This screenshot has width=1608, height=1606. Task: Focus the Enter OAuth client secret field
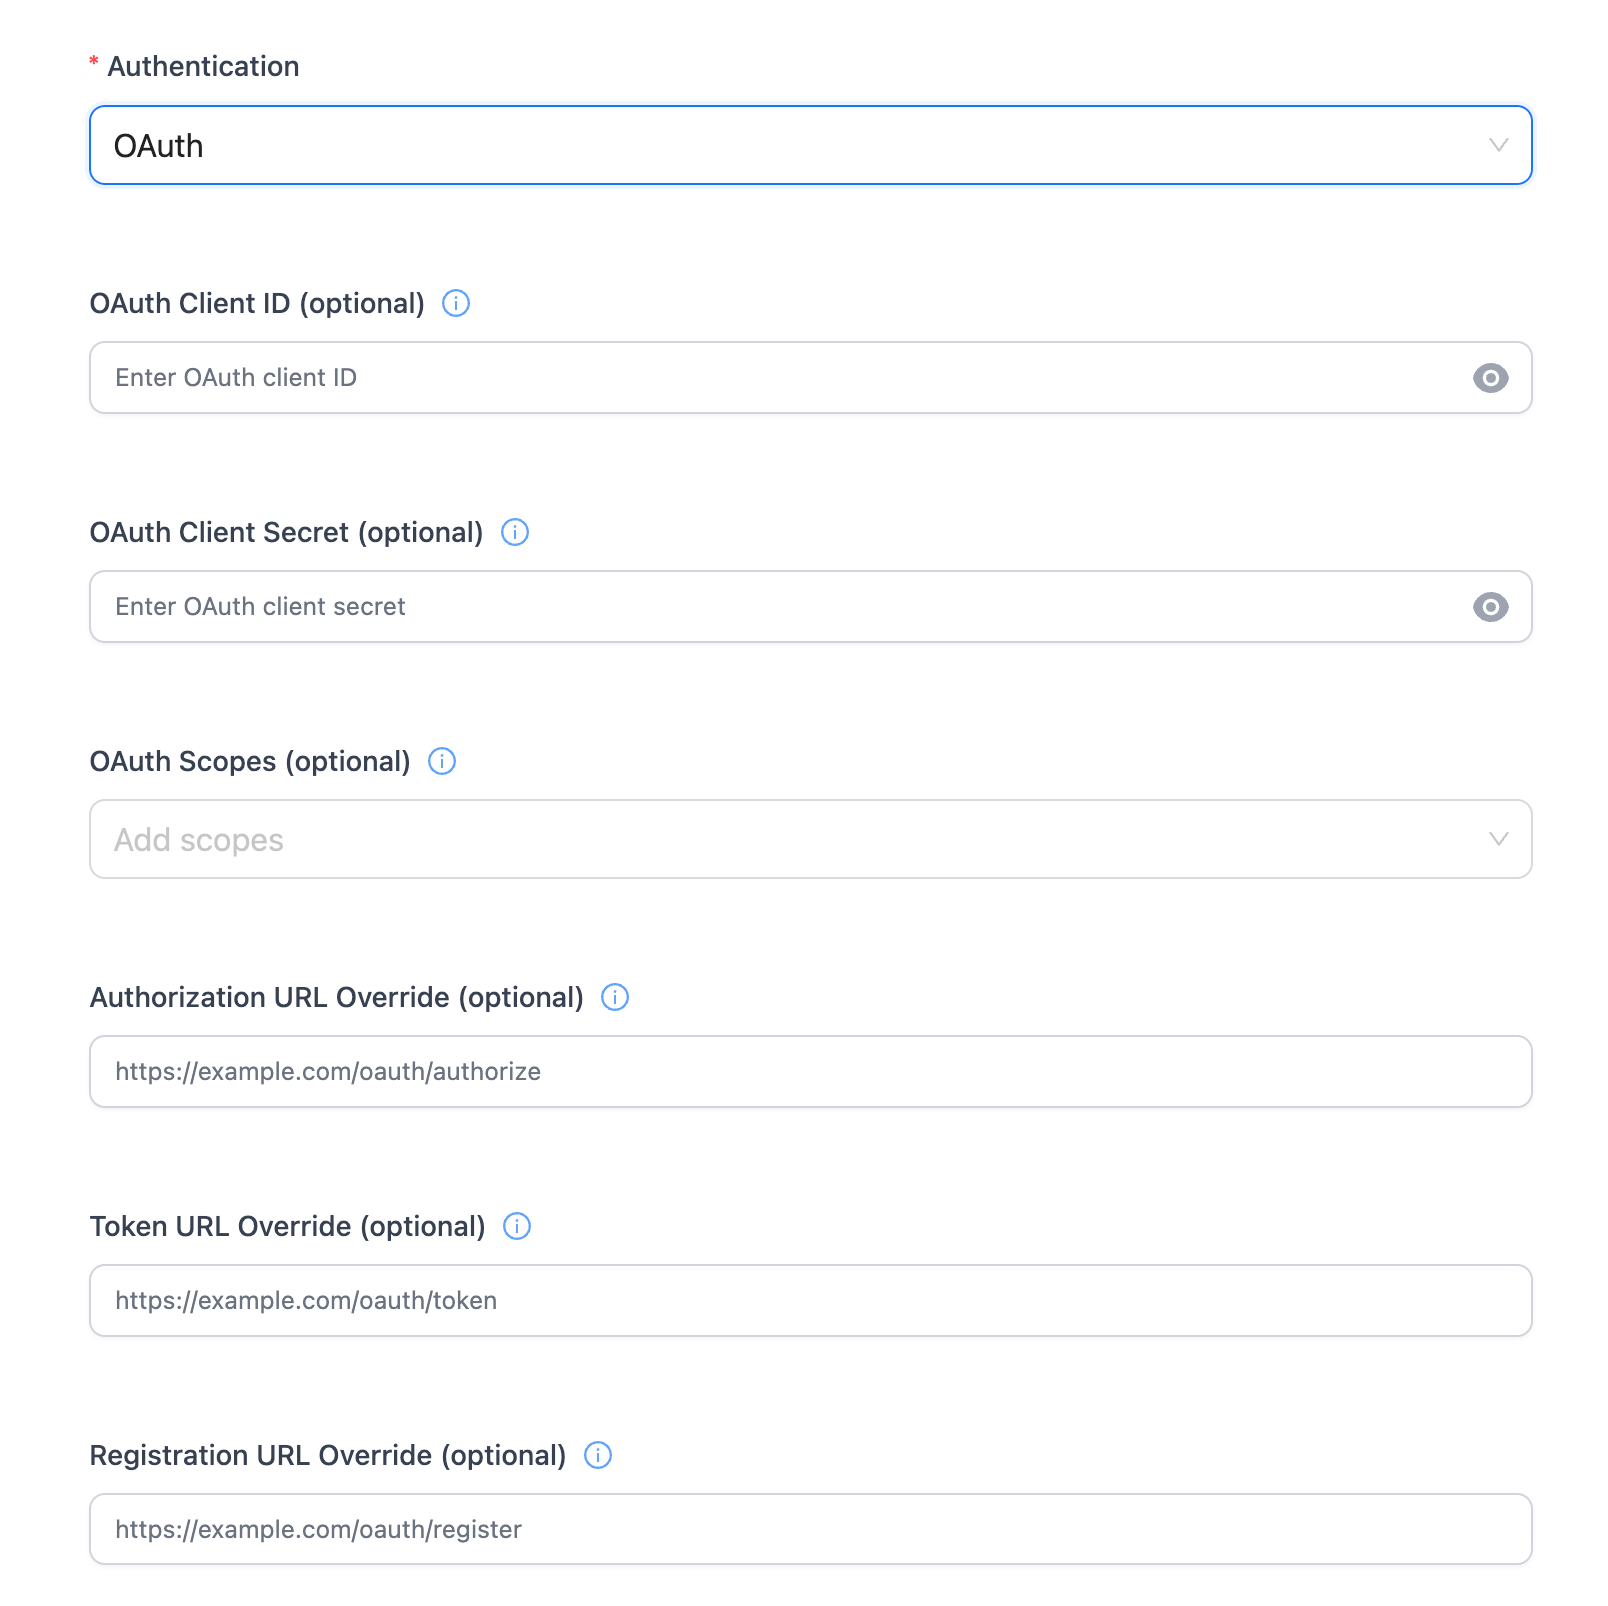click(780, 607)
